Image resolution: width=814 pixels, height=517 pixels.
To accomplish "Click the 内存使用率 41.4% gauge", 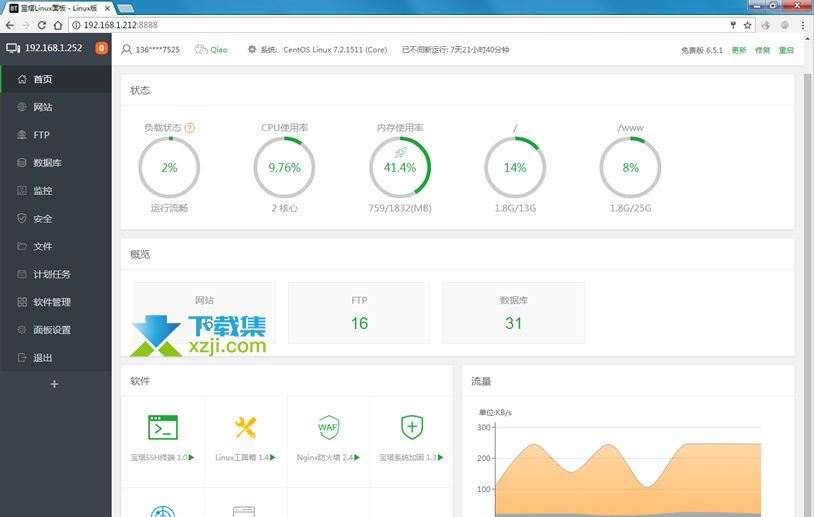I will (x=400, y=167).
